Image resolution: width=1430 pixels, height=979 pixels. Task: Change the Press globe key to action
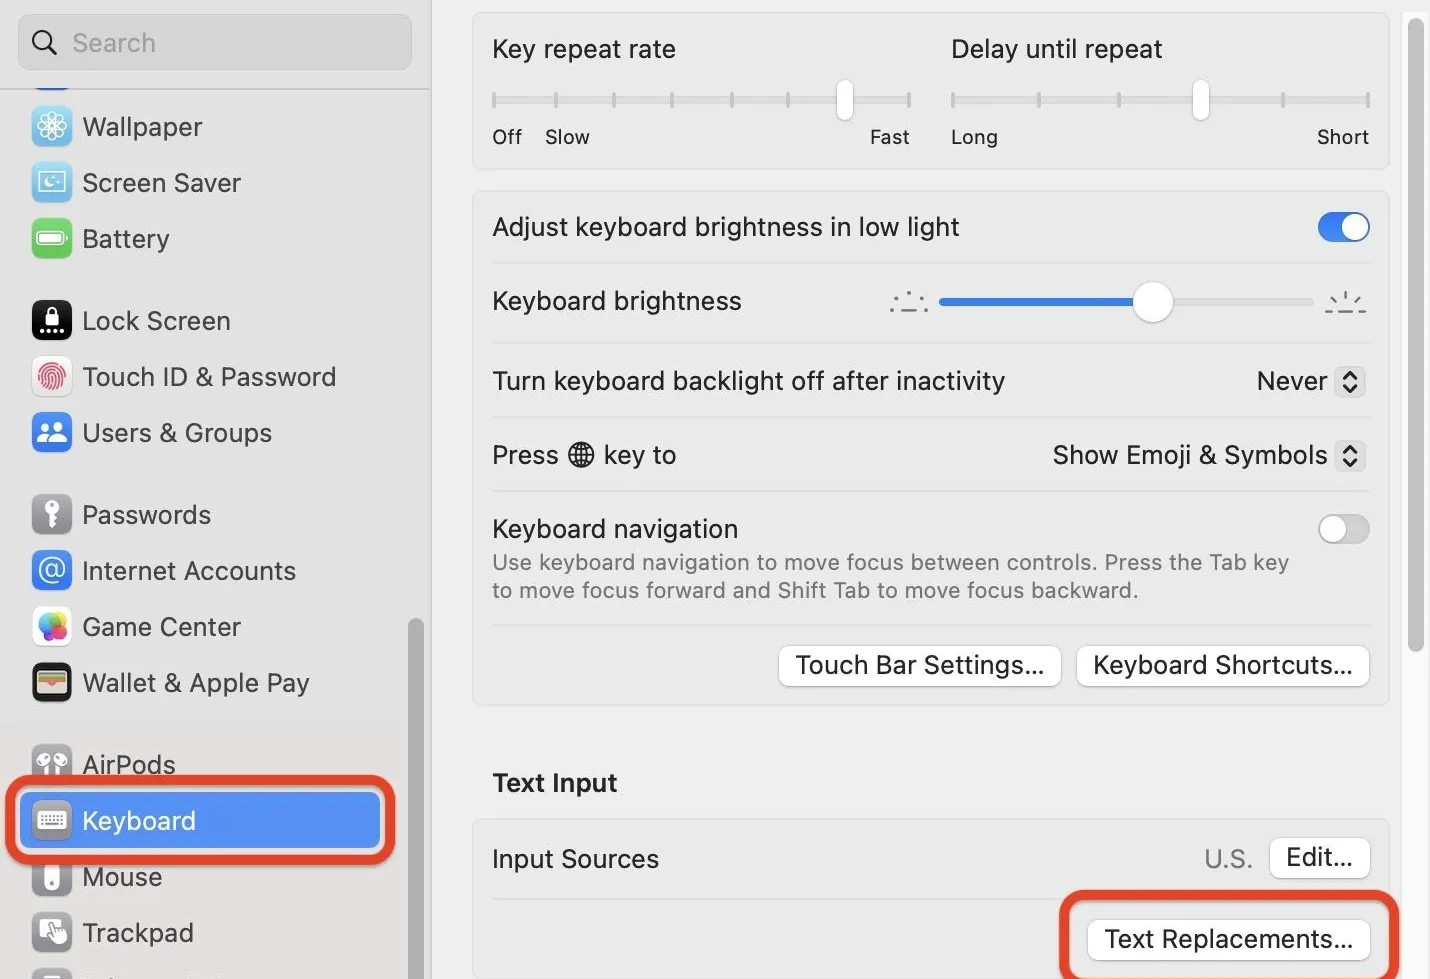(x=1349, y=455)
